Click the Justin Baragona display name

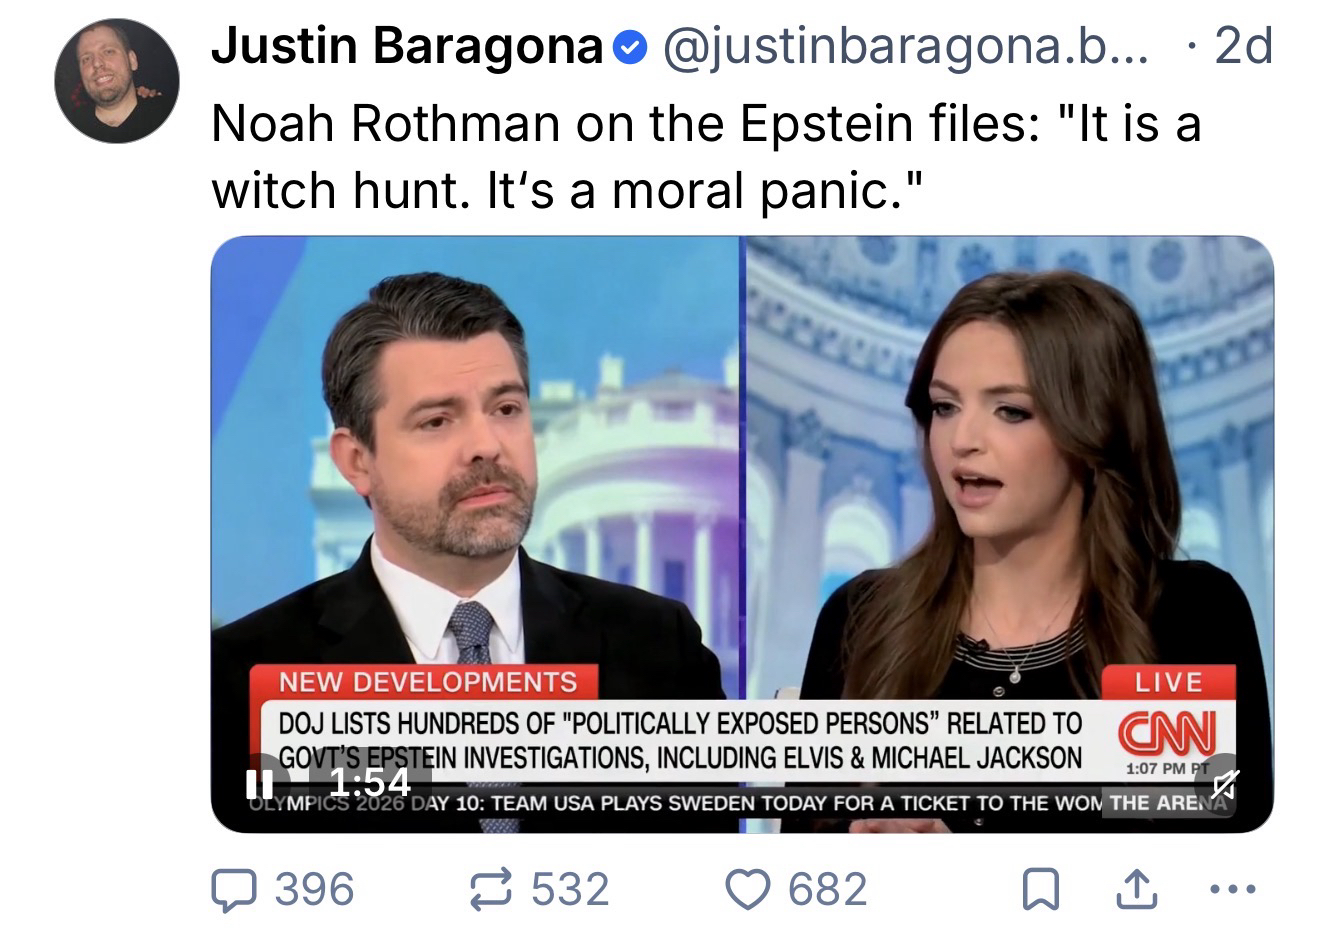(x=406, y=46)
